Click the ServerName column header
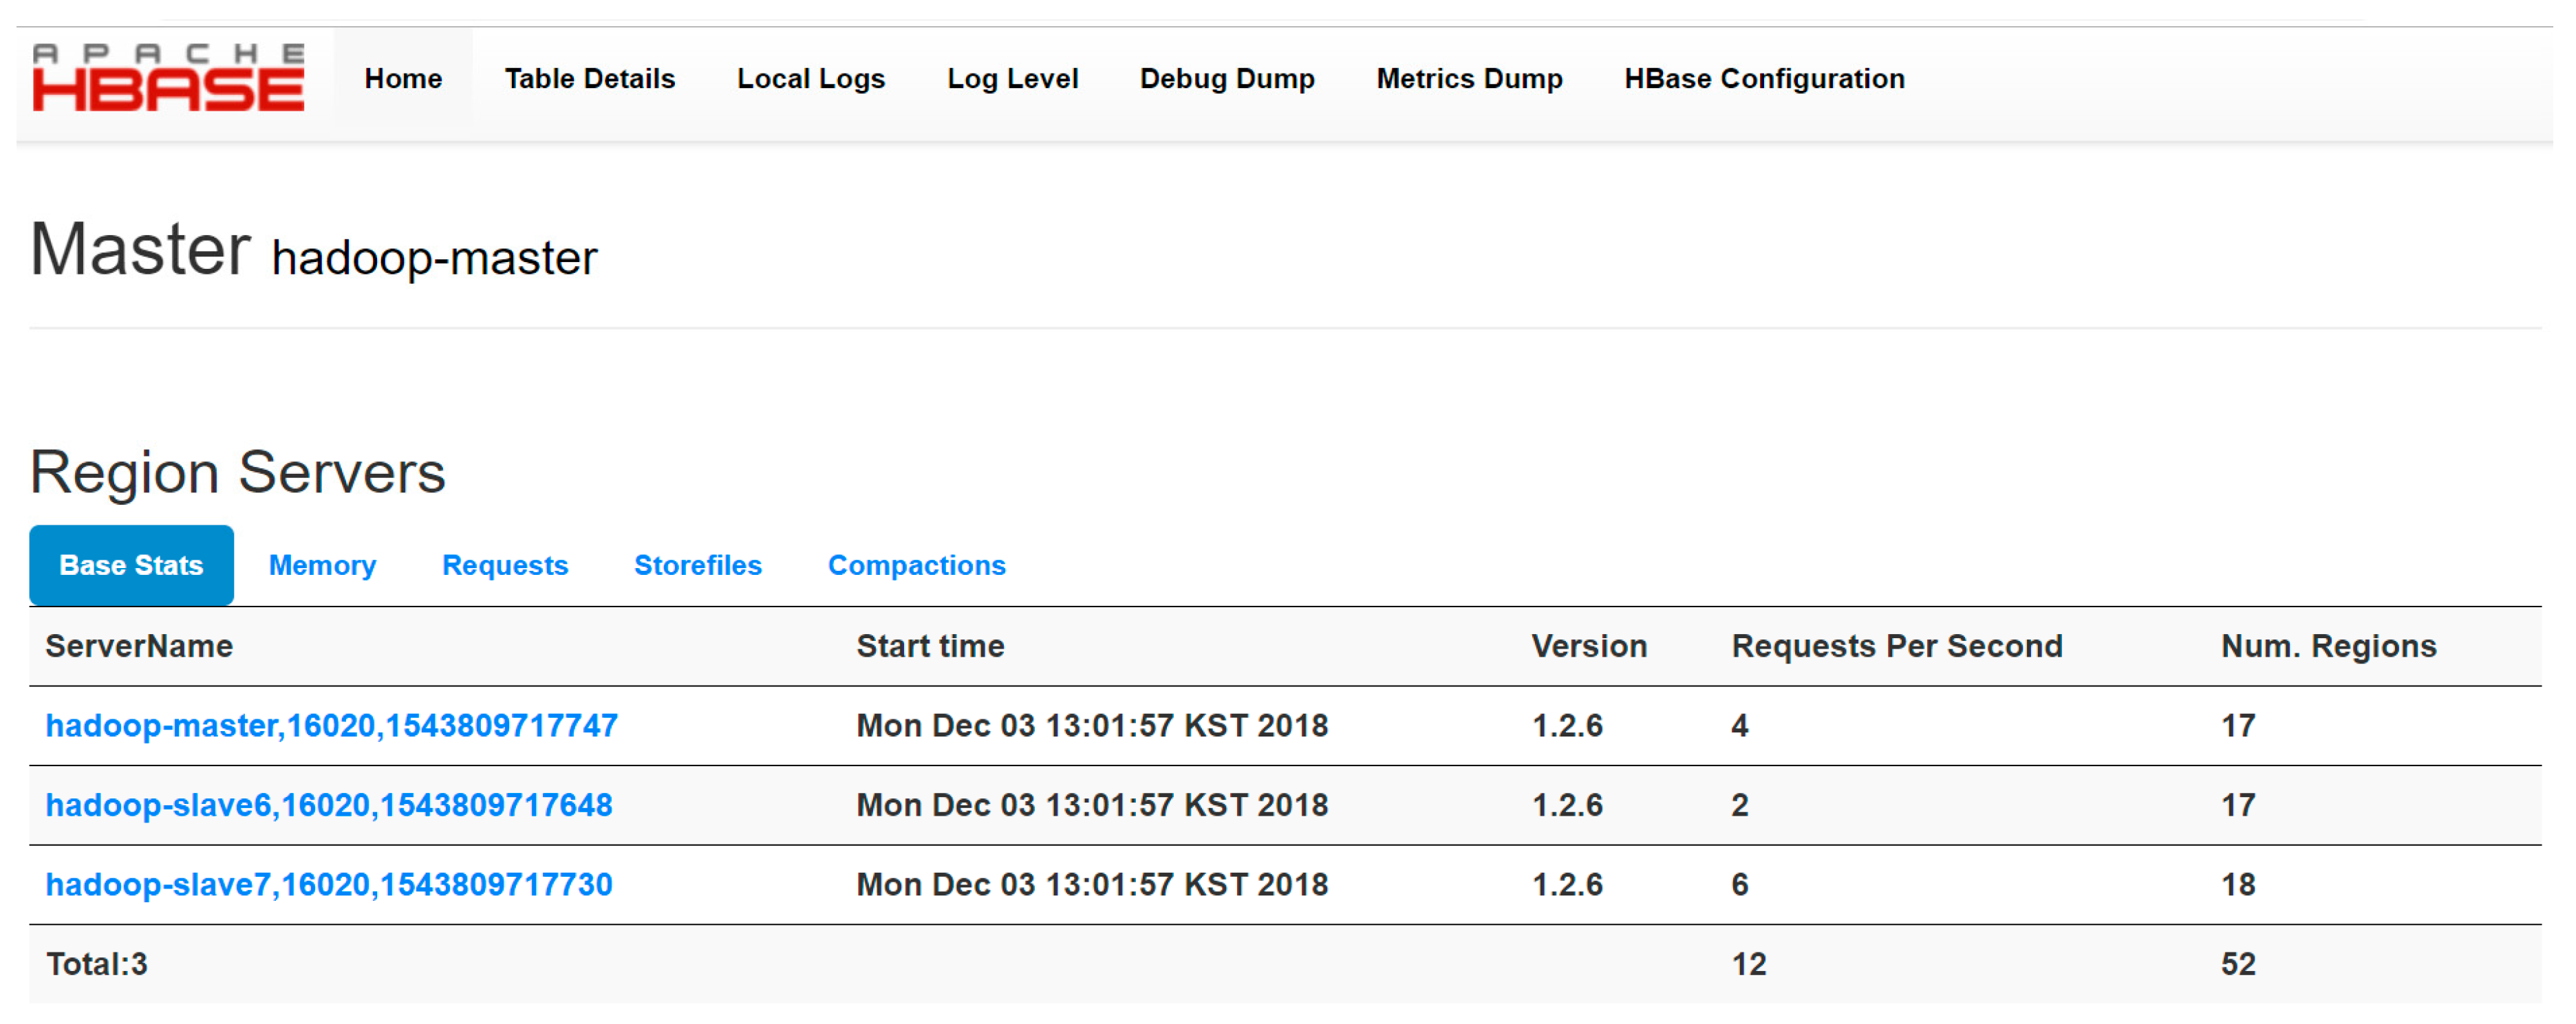 tap(139, 646)
